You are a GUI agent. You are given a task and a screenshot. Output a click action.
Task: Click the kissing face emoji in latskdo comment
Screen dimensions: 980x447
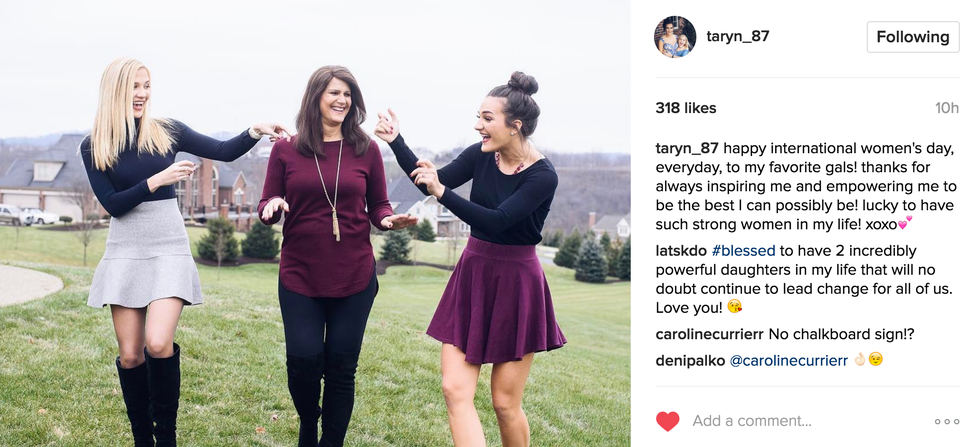point(734,307)
